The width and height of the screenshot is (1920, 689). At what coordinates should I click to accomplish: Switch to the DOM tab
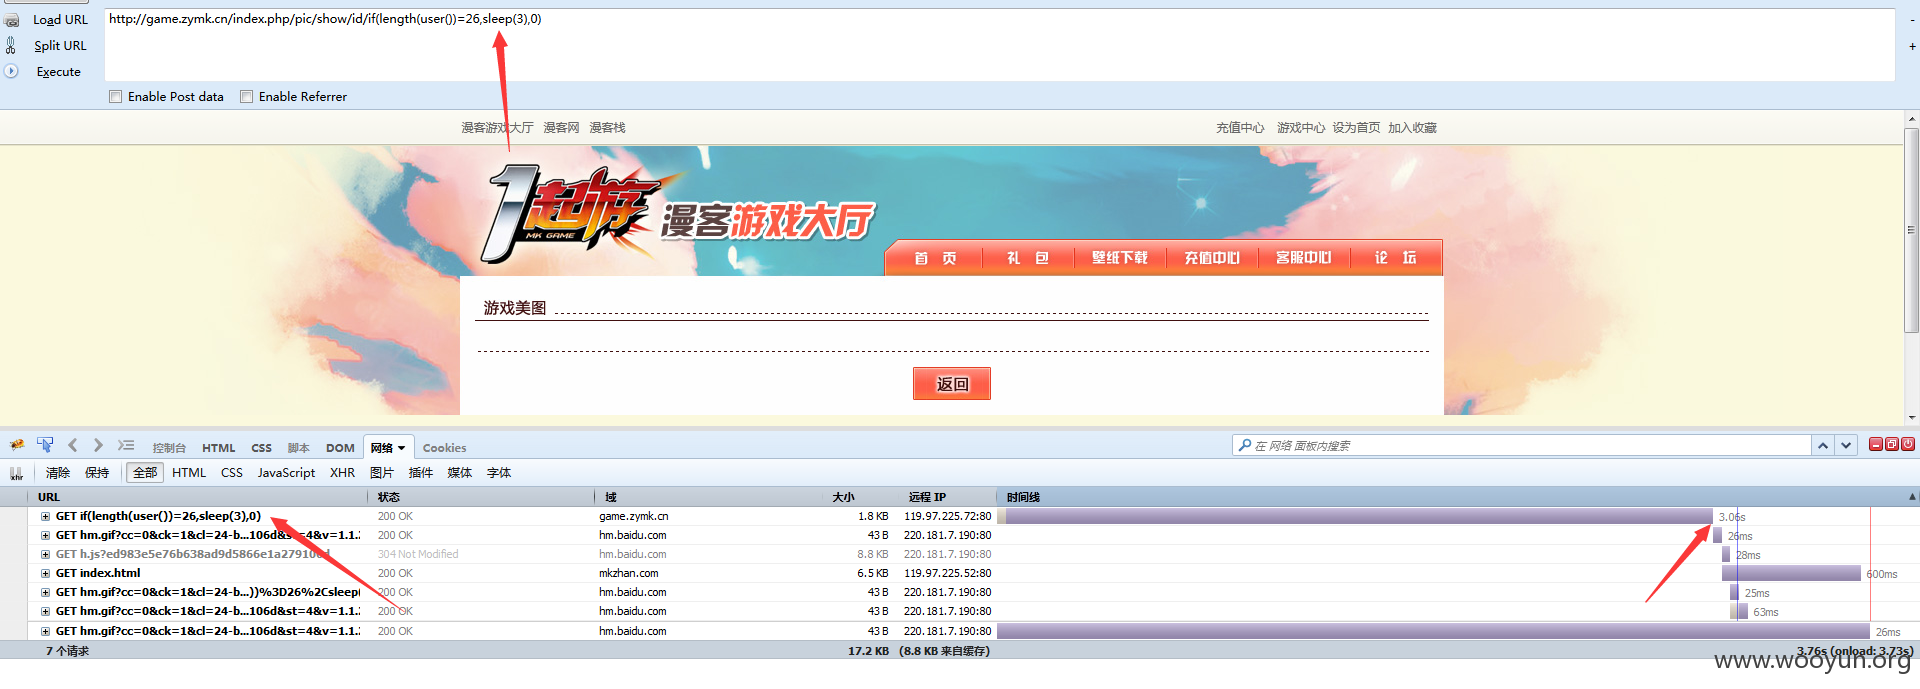340,448
